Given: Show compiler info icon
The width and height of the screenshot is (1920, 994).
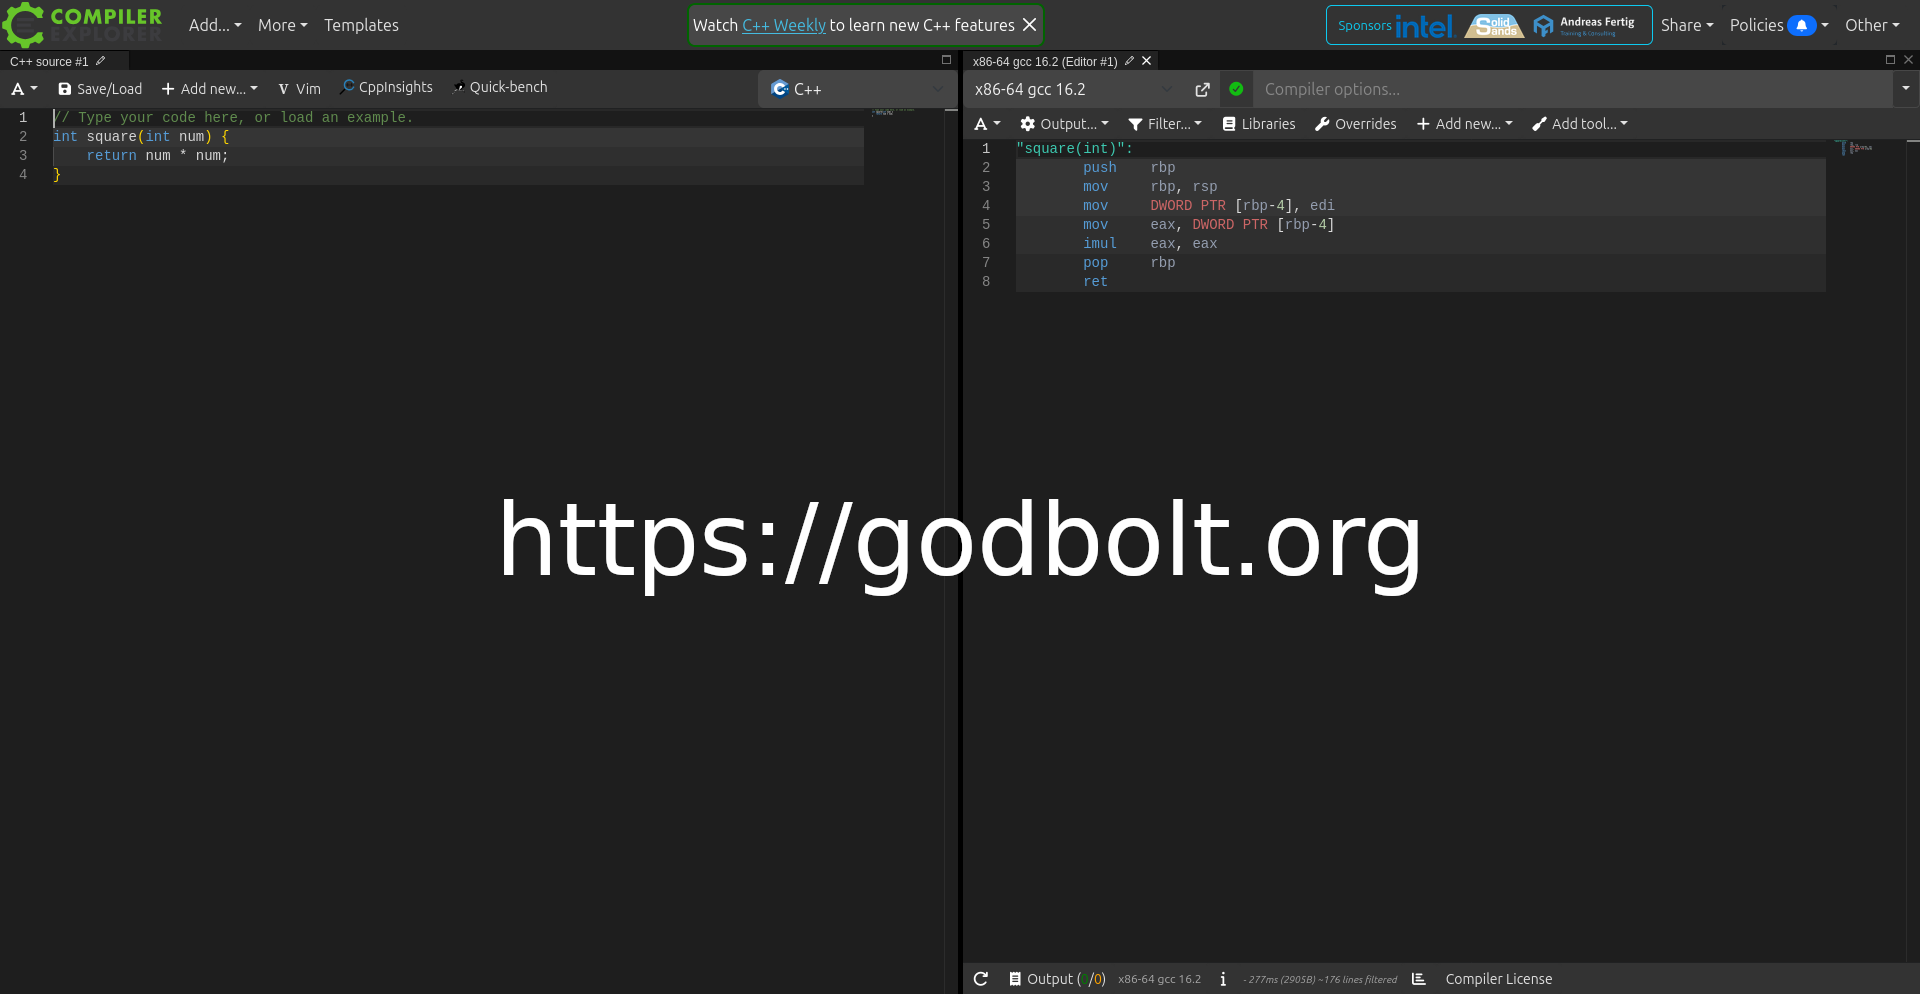Looking at the screenshot, I should [x=1223, y=979].
